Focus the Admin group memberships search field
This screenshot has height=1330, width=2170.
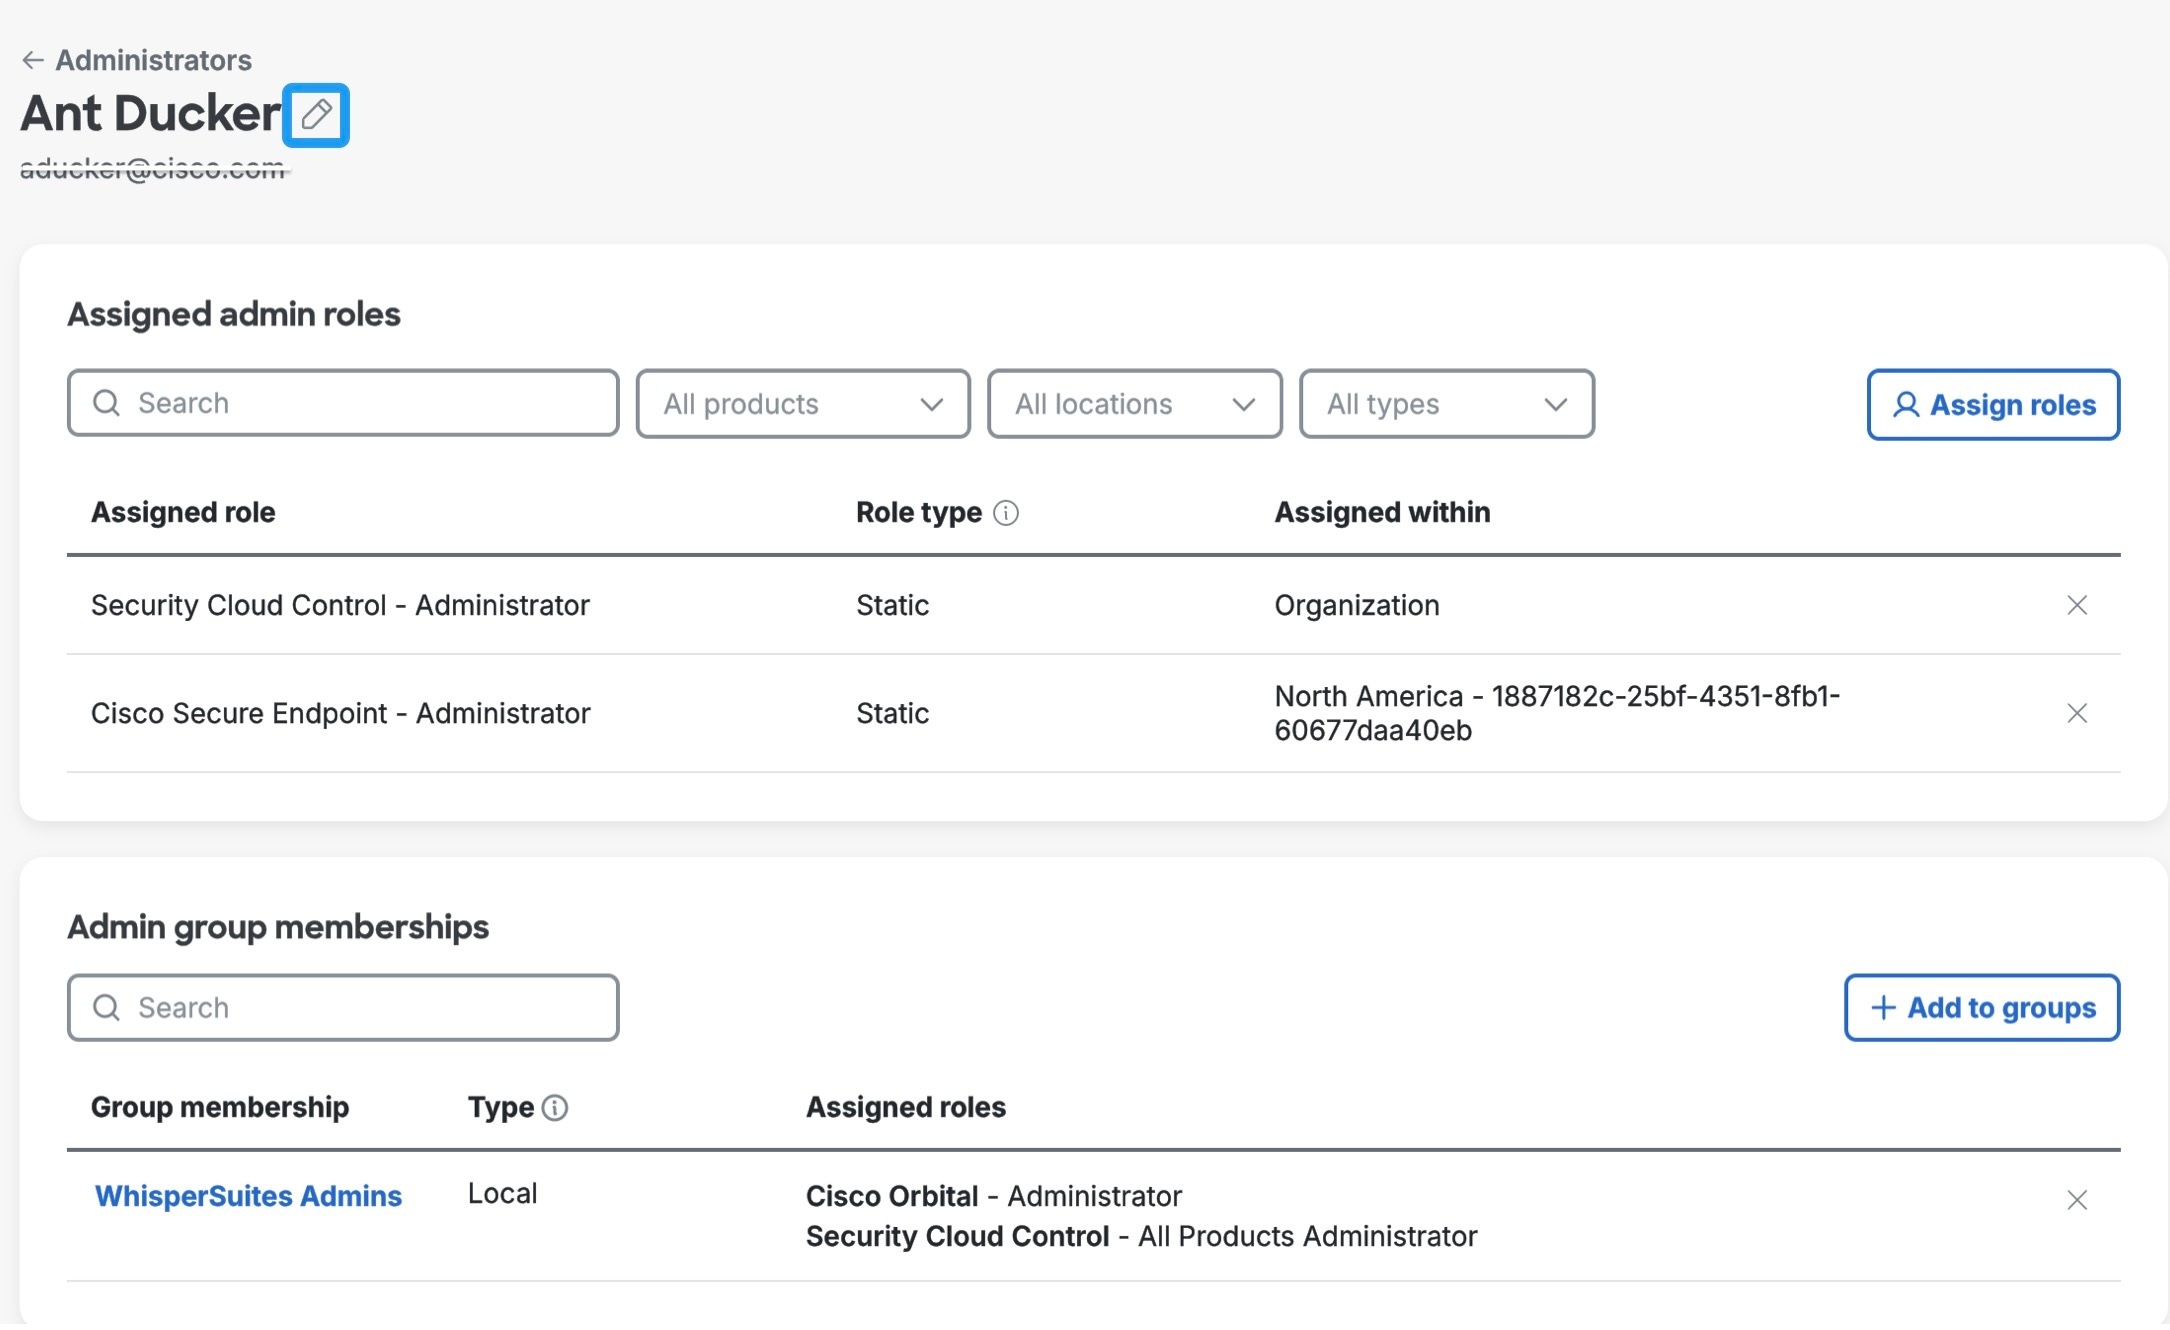(x=343, y=1008)
